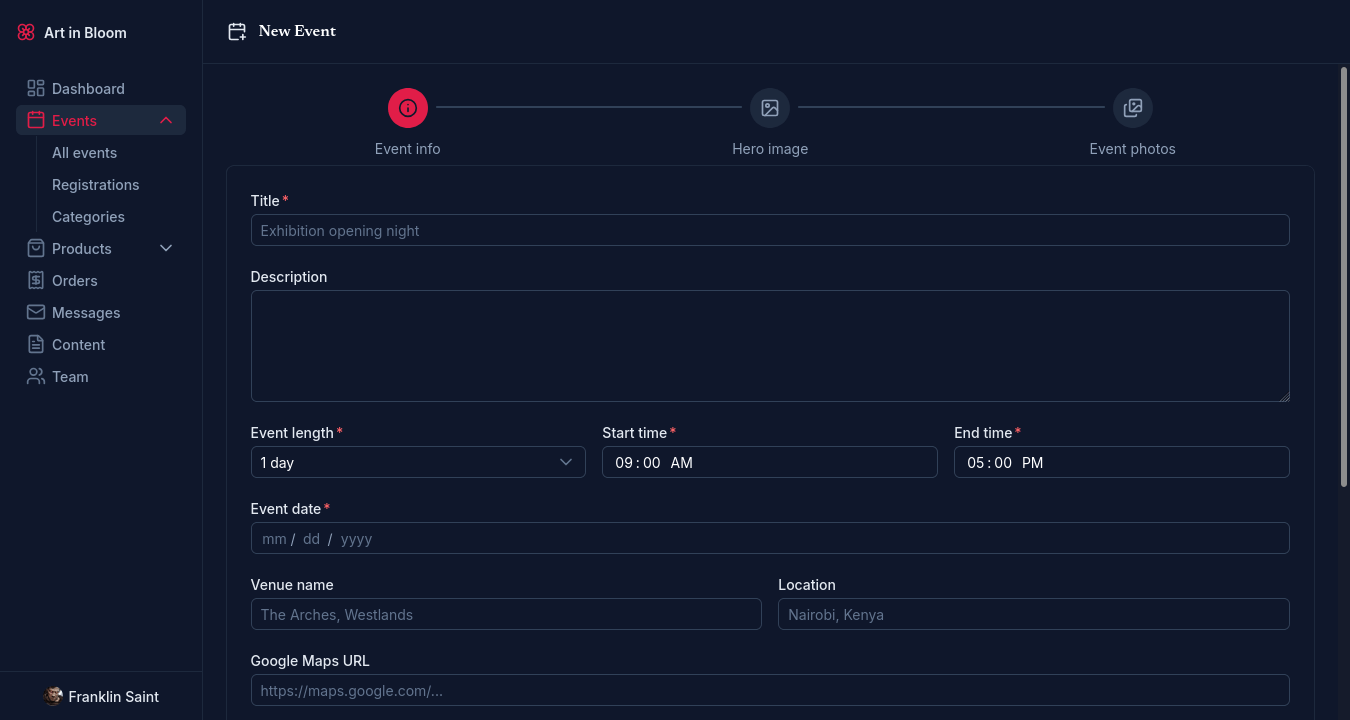Focus the Location input
The width and height of the screenshot is (1350, 720).
pyautogui.click(x=1034, y=614)
